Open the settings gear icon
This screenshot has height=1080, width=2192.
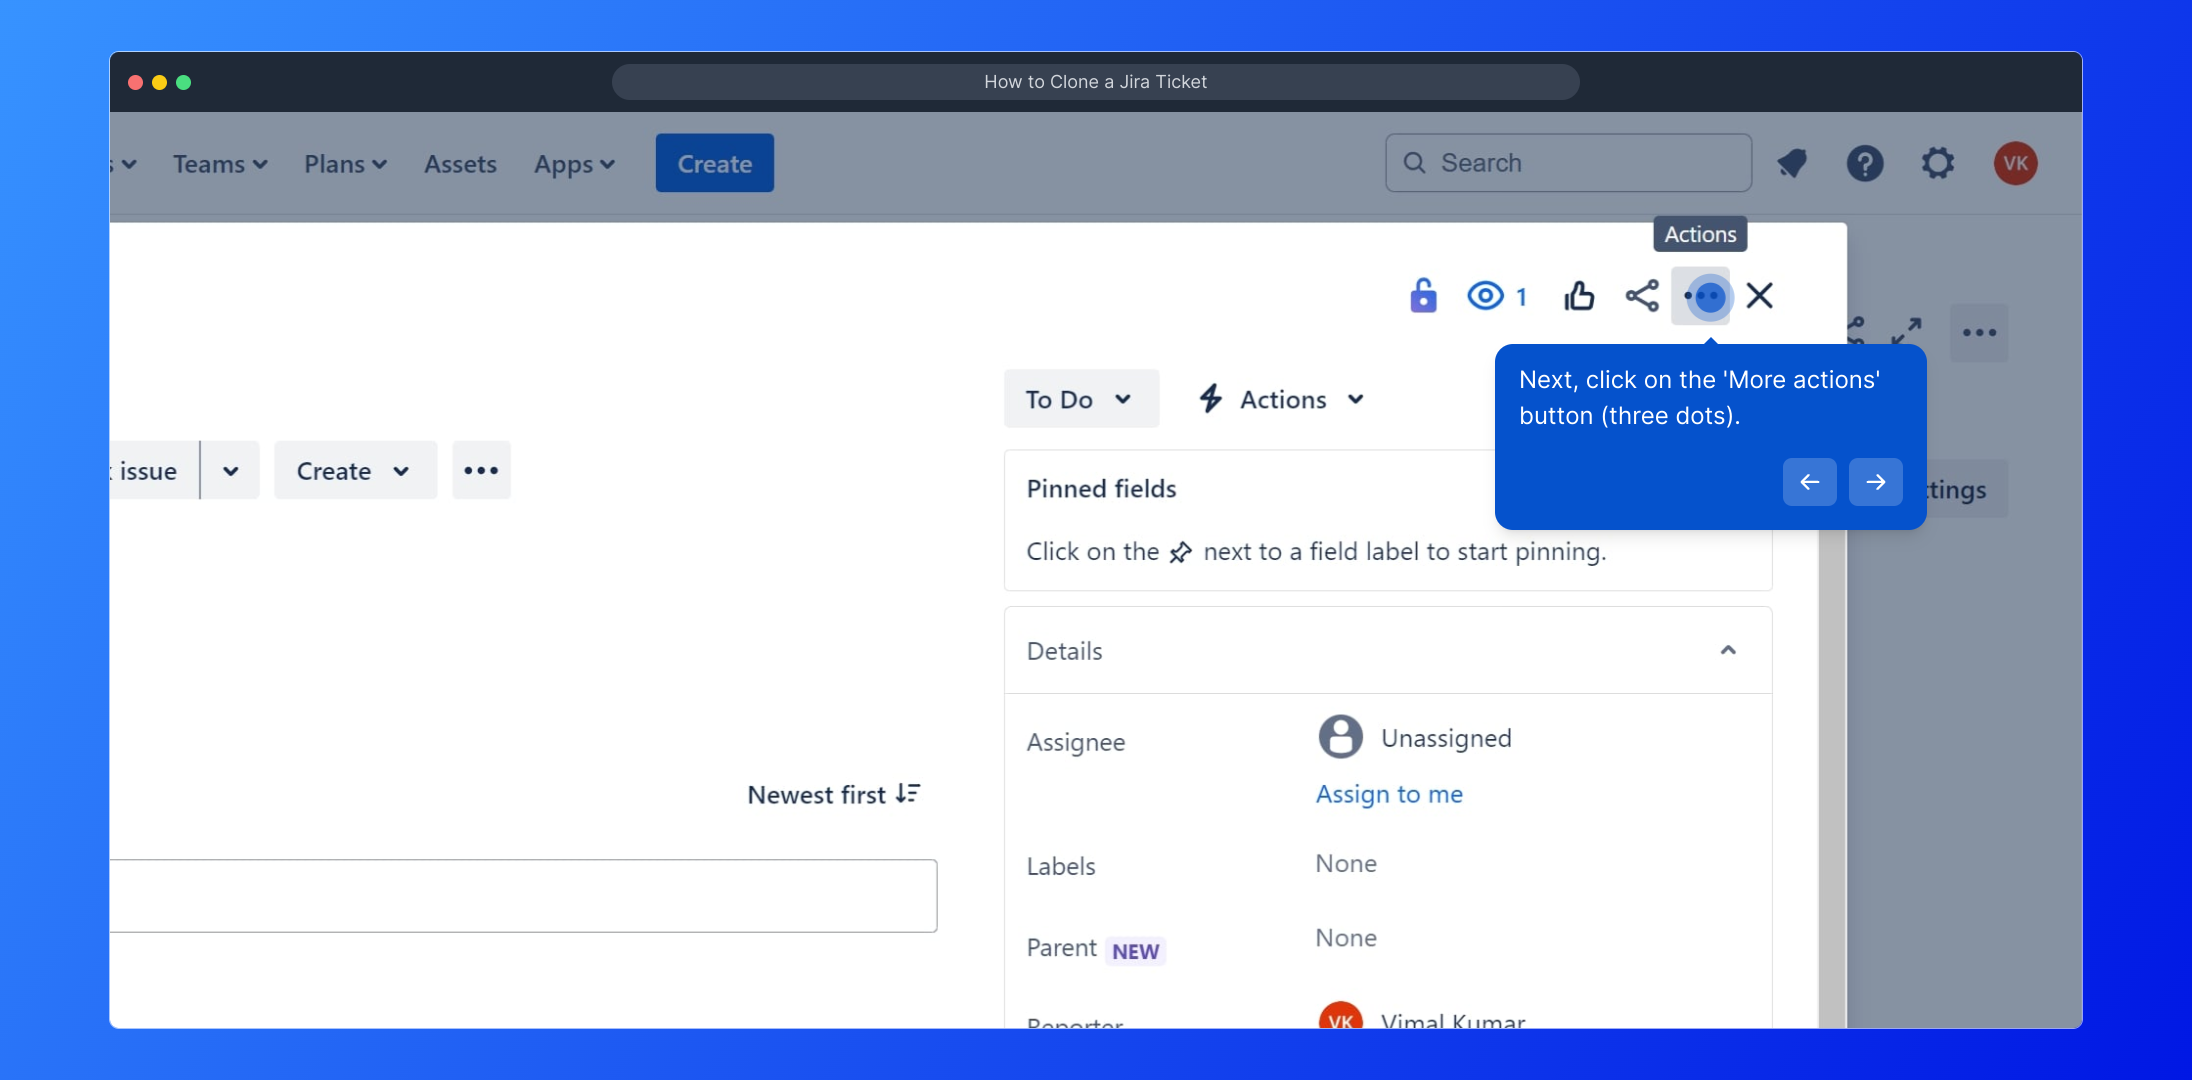[x=1938, y=163]
